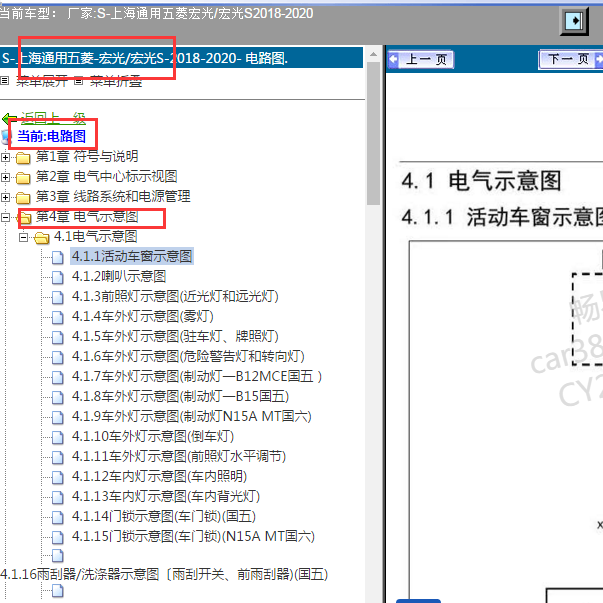Viewport: 603px width, 603px height.
Task: Expand 第2章 电气中心标示视图 plus box
Action: [x=5, y=177]
